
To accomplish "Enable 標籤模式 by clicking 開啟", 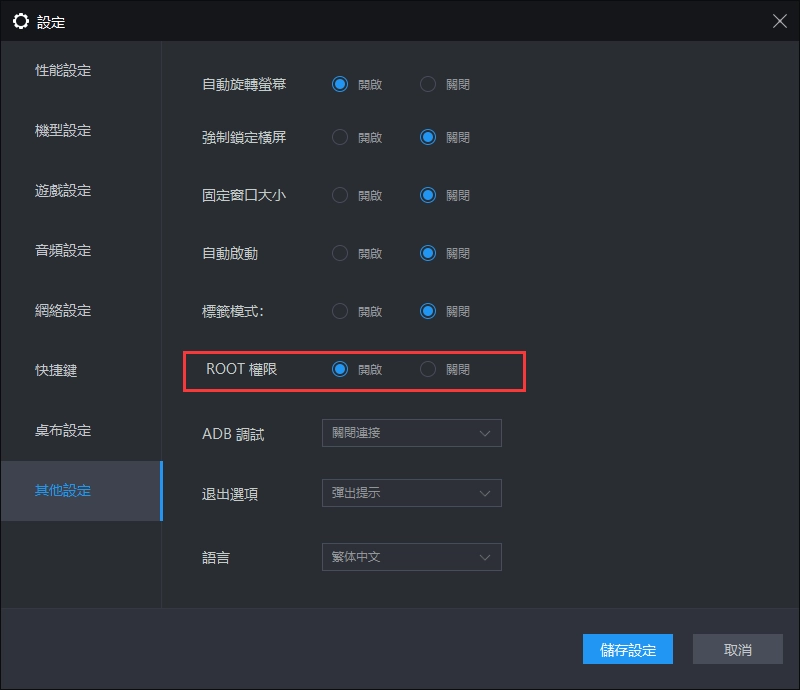I will 339,311.
